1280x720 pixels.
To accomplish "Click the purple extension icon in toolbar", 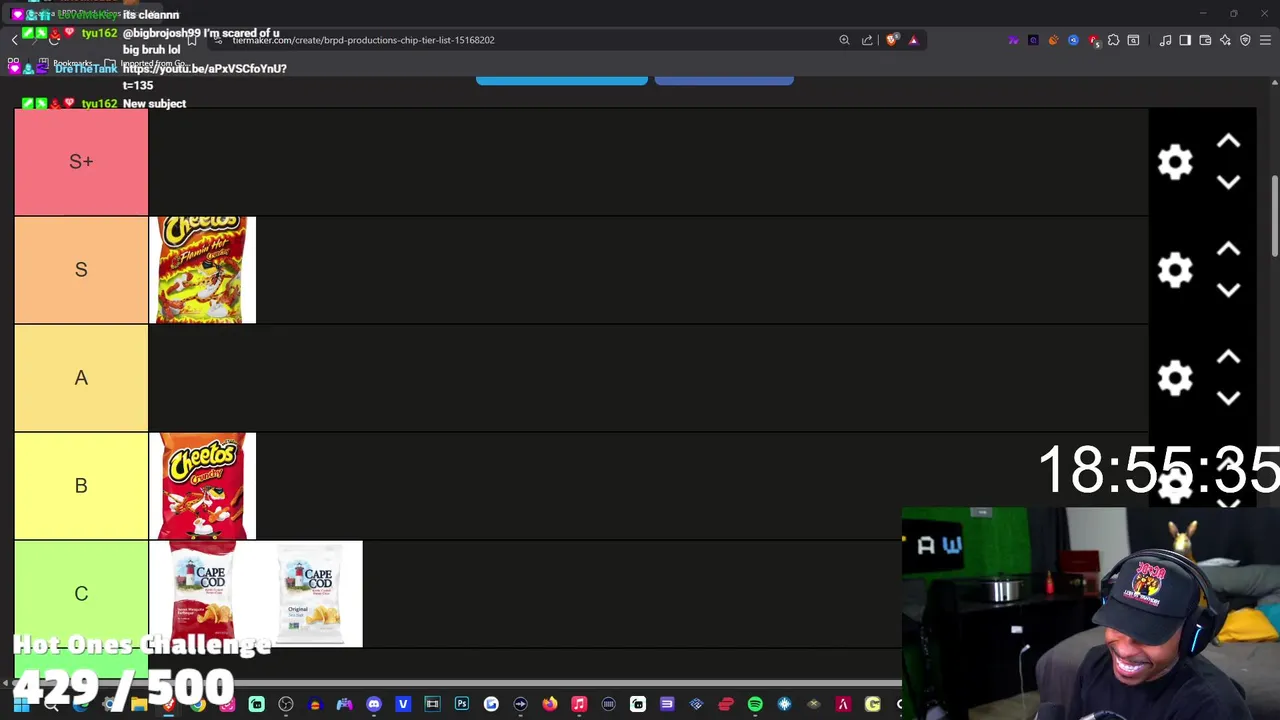I will click(x=1013, y=40).
